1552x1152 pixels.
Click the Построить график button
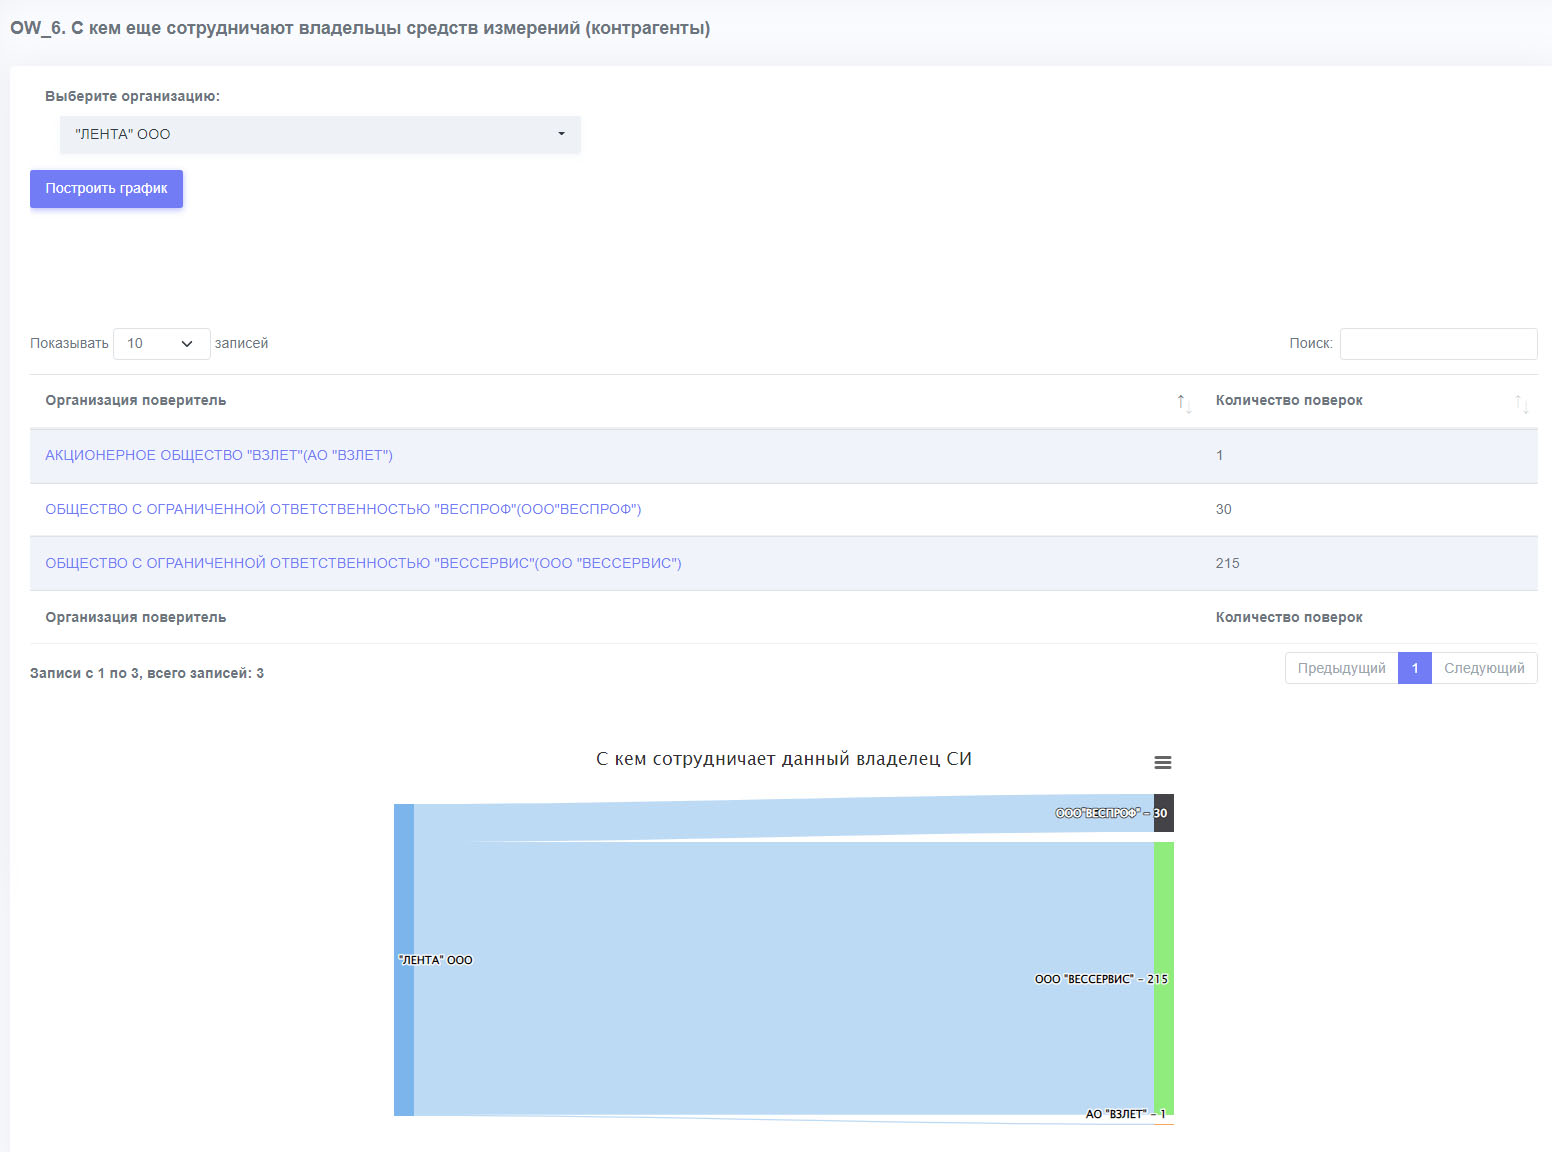(x=106, y=189)
